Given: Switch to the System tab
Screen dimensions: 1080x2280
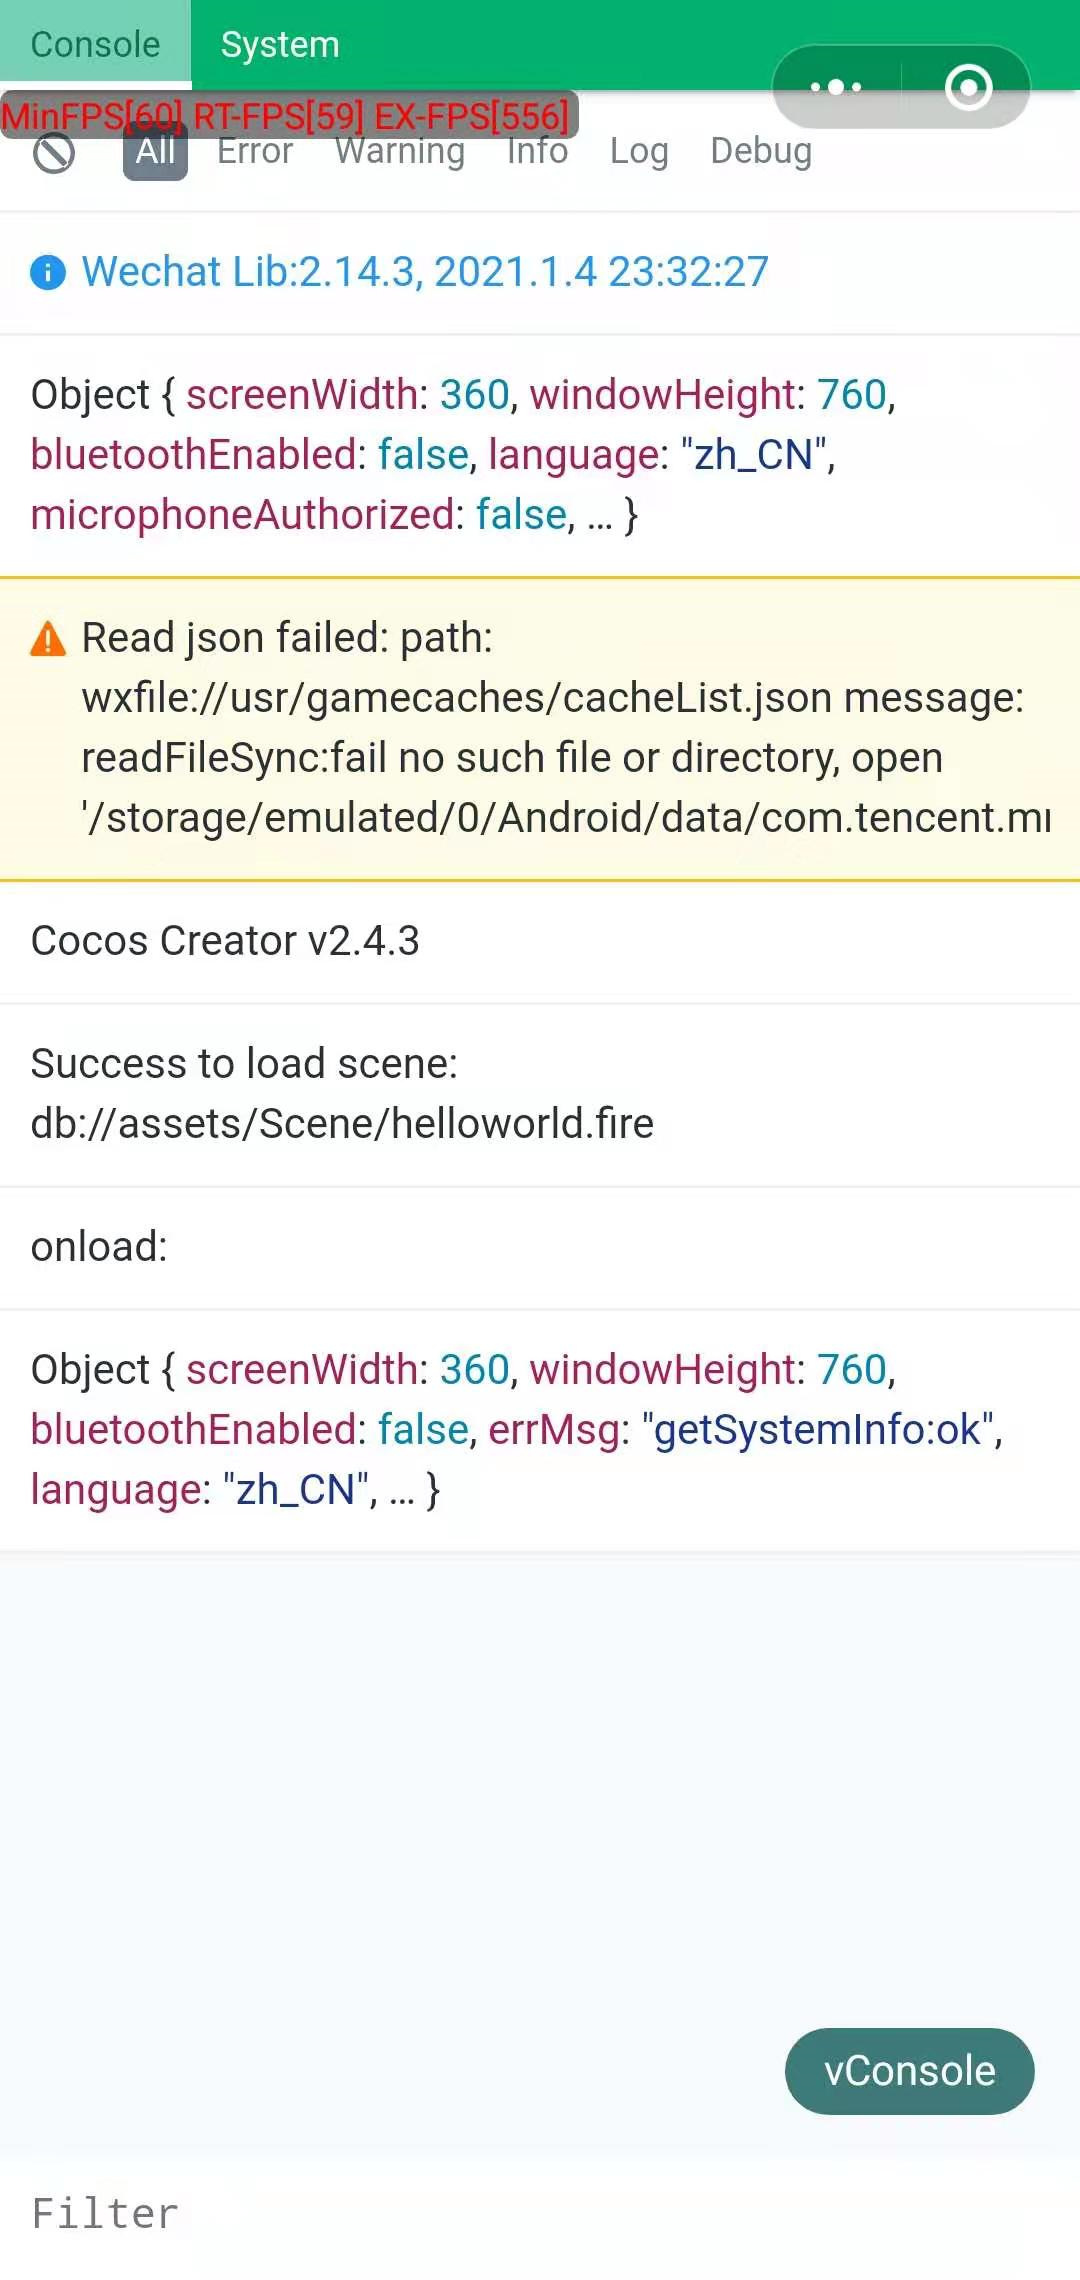Looking at the screenshot, I should (280, 45).
